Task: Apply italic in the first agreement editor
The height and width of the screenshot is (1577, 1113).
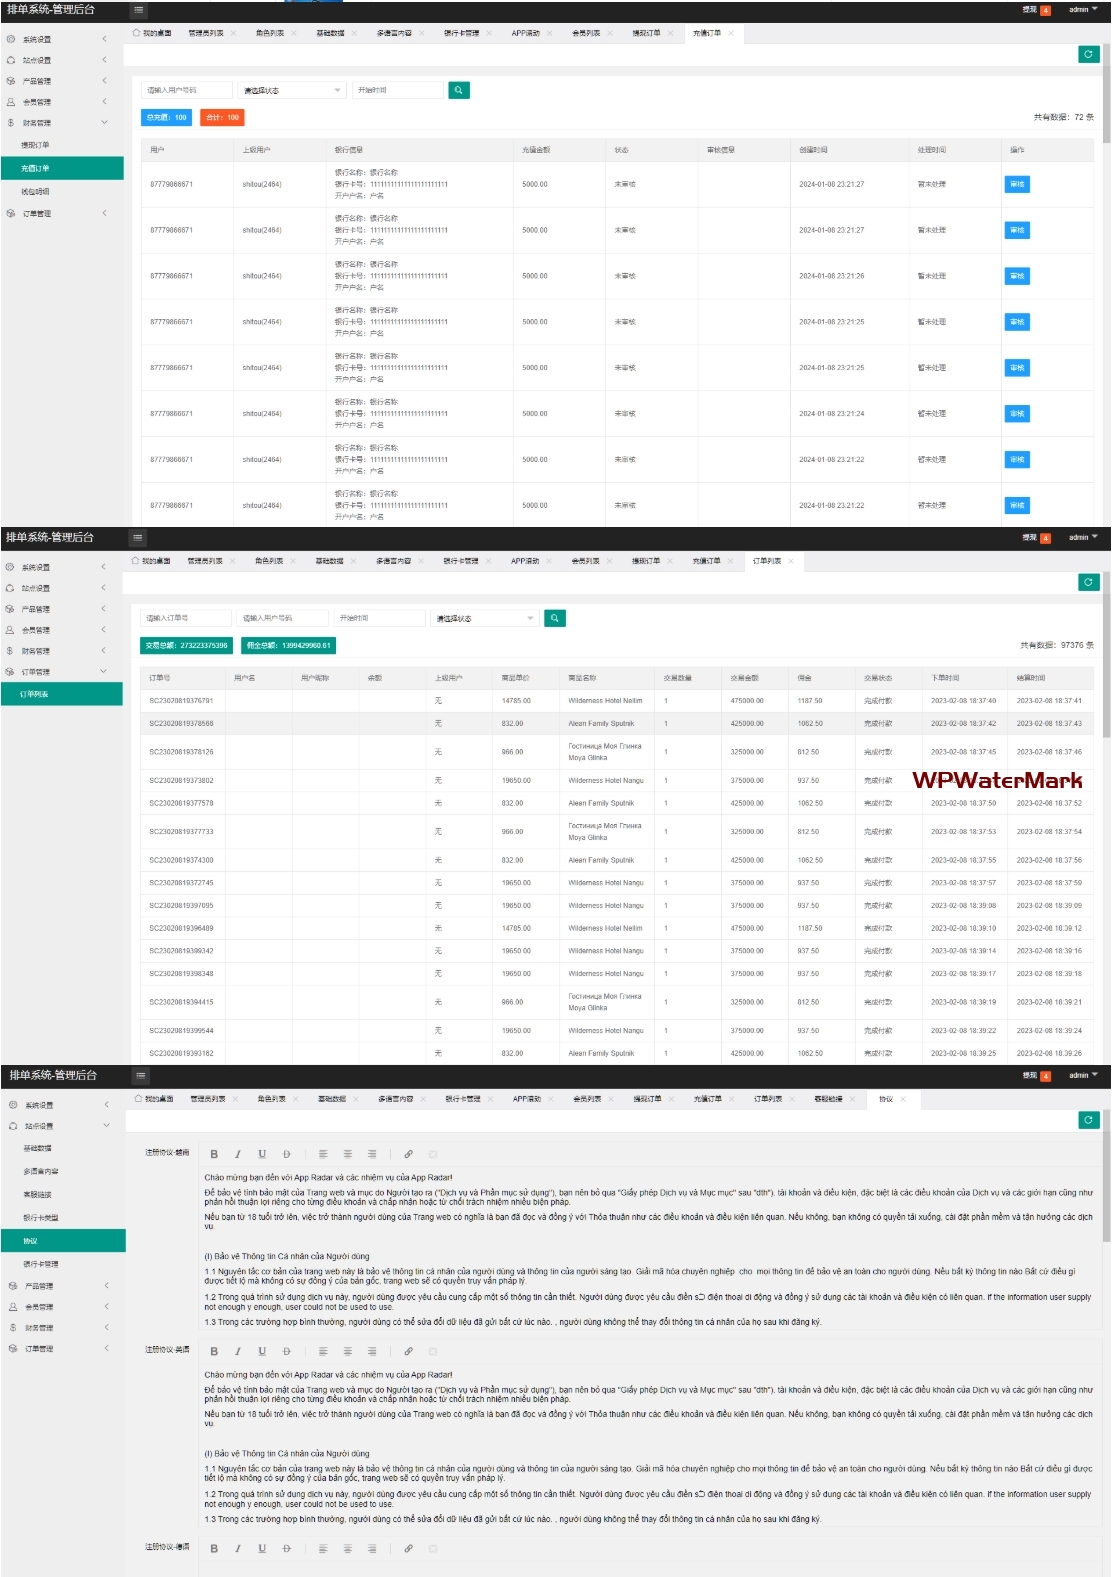Action: tap(238, 1154)
